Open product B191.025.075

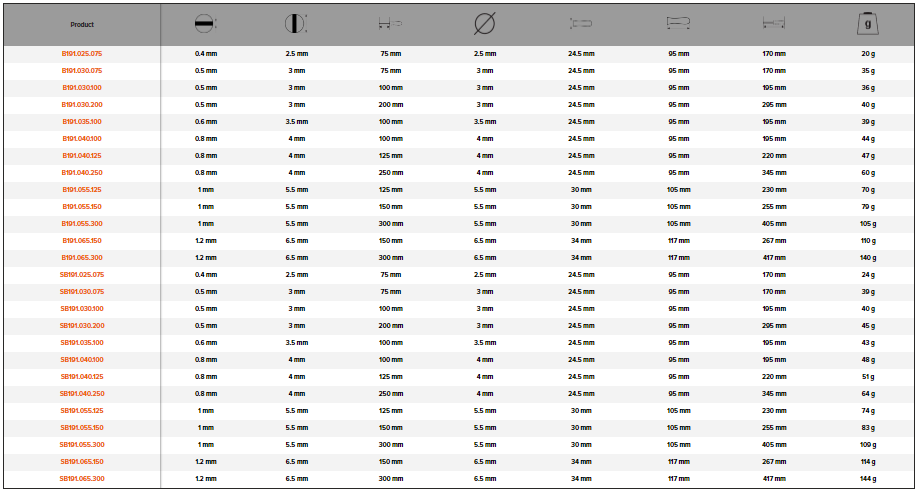coord(82,54)
